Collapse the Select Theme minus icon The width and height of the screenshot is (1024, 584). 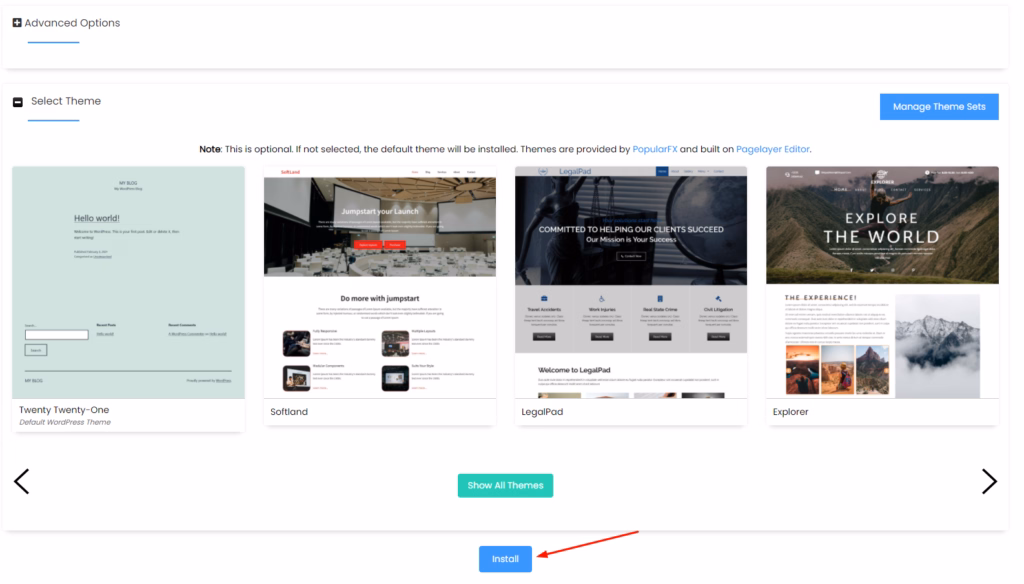click(x=18, y=102)
